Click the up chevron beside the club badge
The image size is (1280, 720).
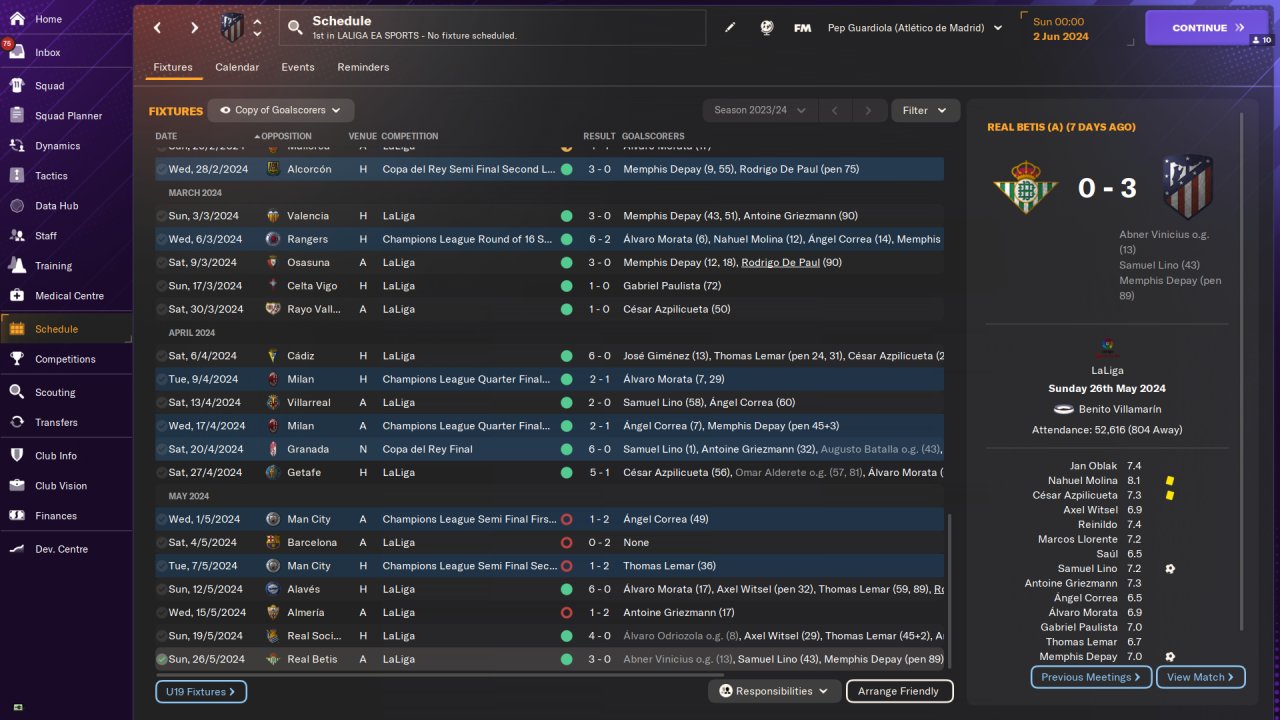[x=257, y=21]
